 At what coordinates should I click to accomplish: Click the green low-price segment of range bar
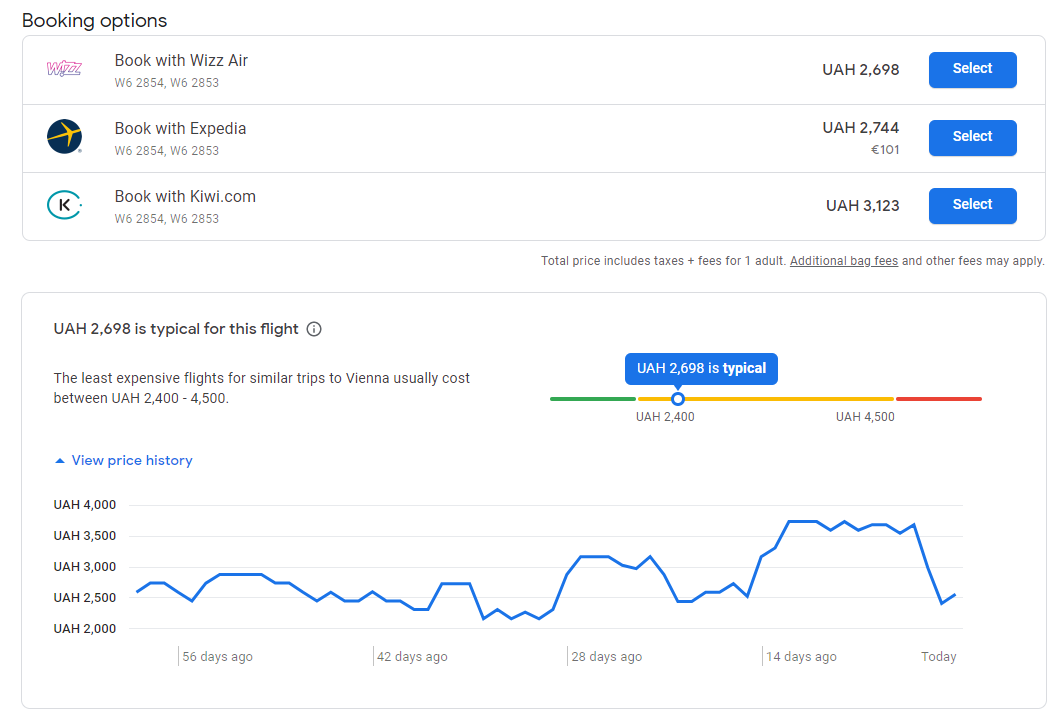592,399
